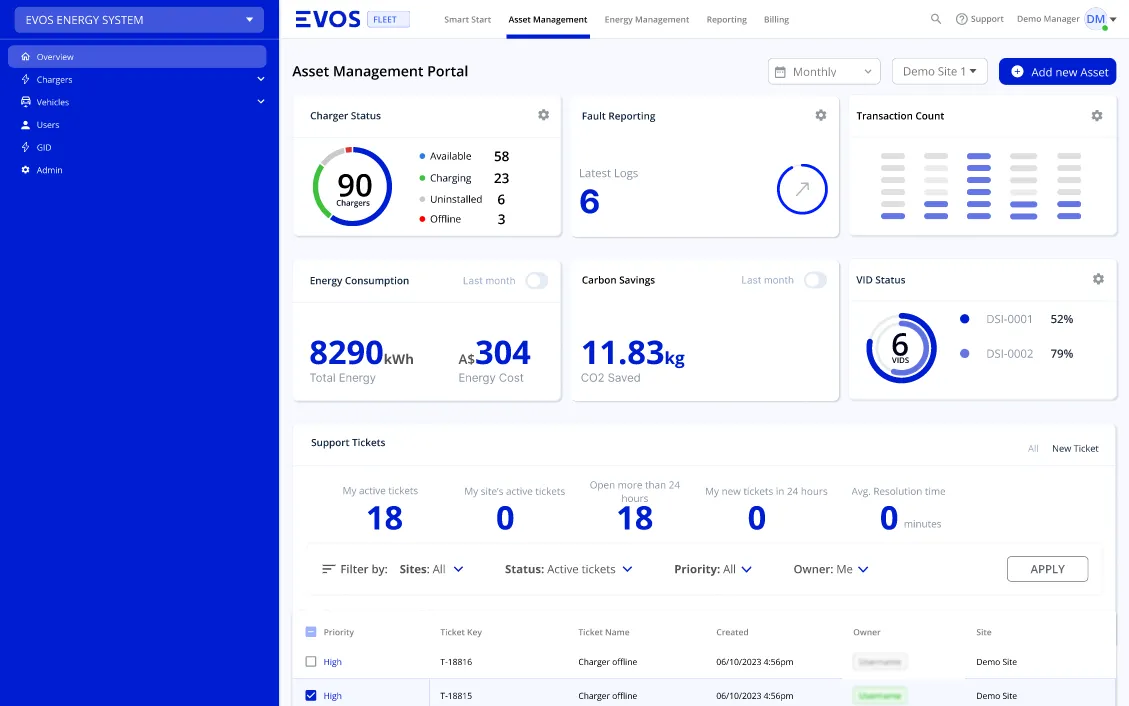Screen dimensions: 1129x706
Task: Toggle Carbon Savings last month switch
Action: 814,280
